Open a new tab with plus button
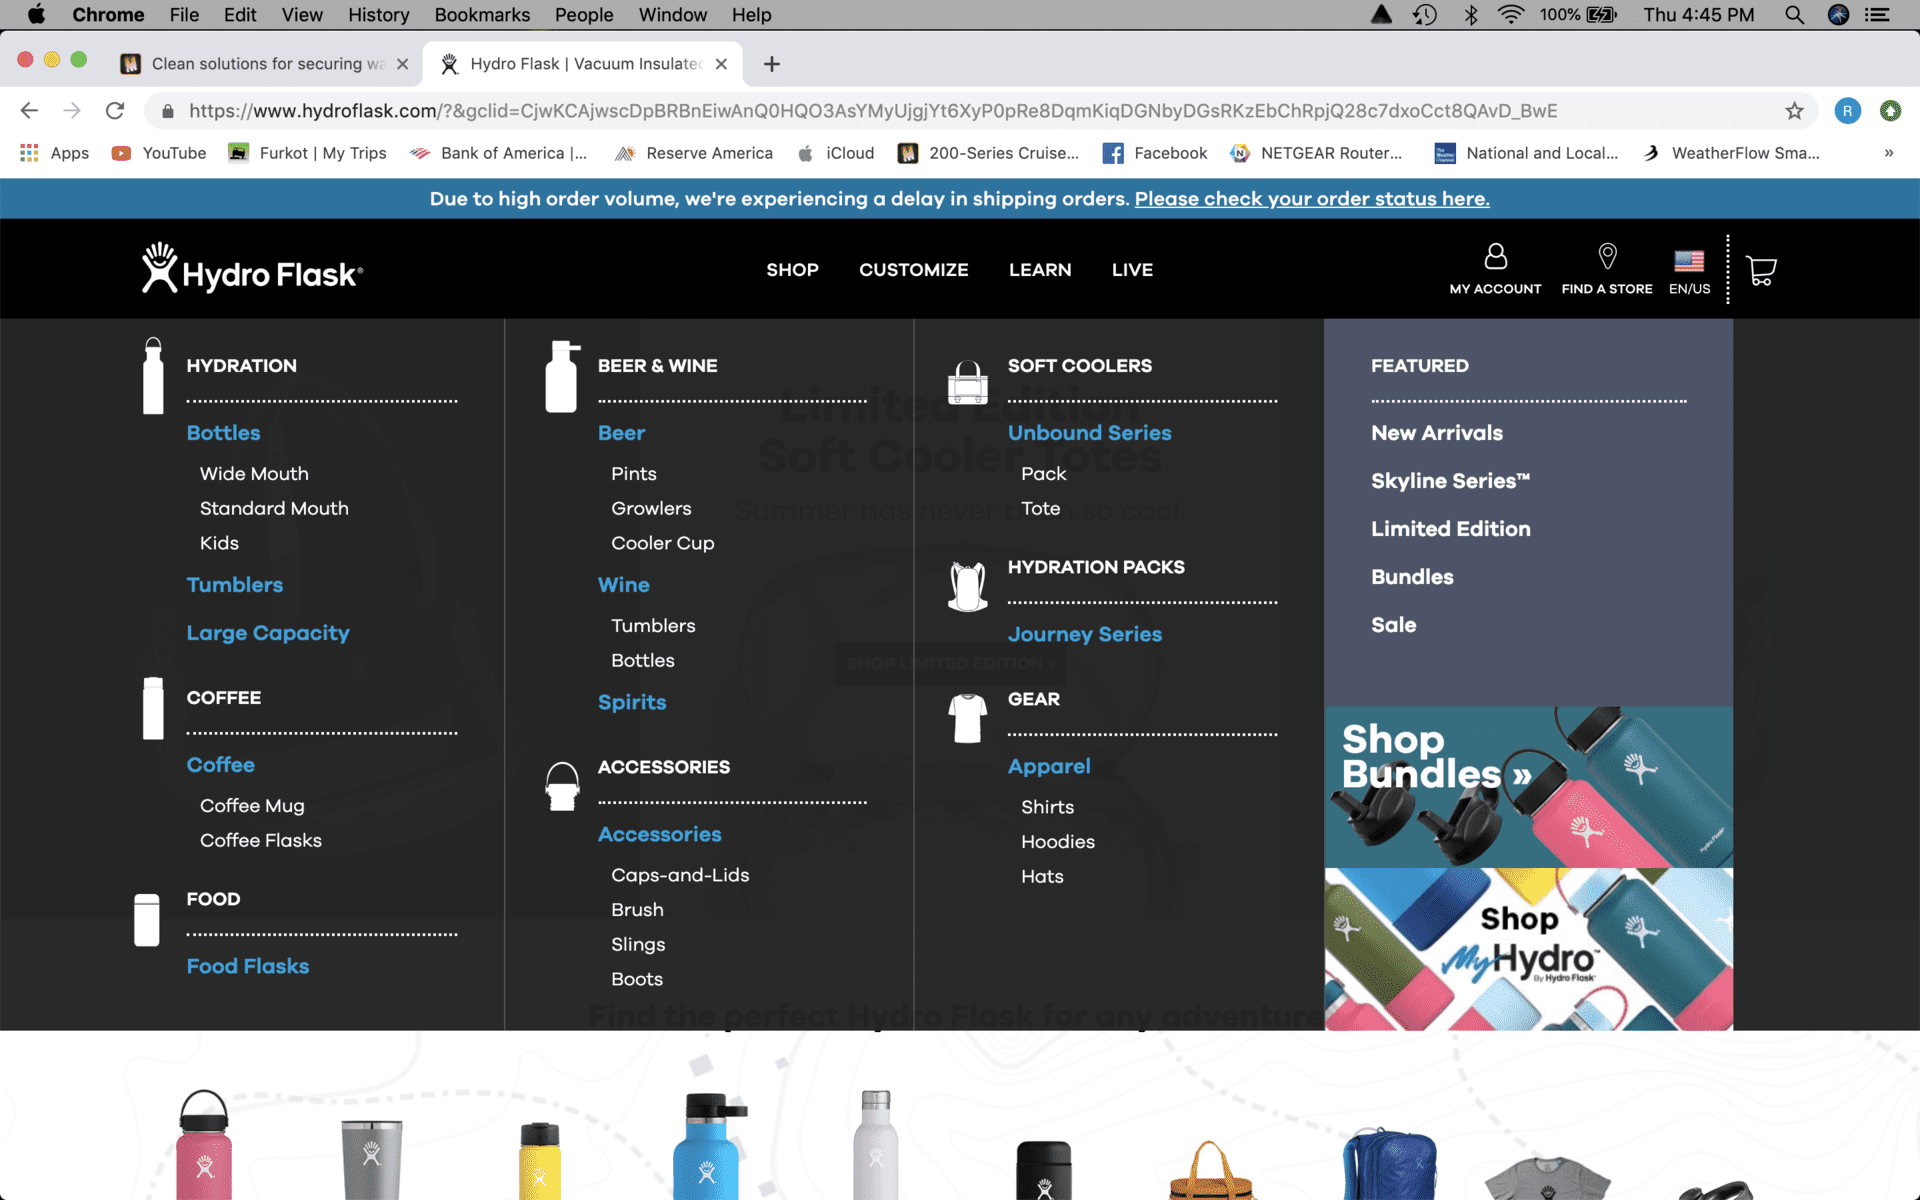Image resolution: width=1920 pixels, height=1200 pixels. 771,64
